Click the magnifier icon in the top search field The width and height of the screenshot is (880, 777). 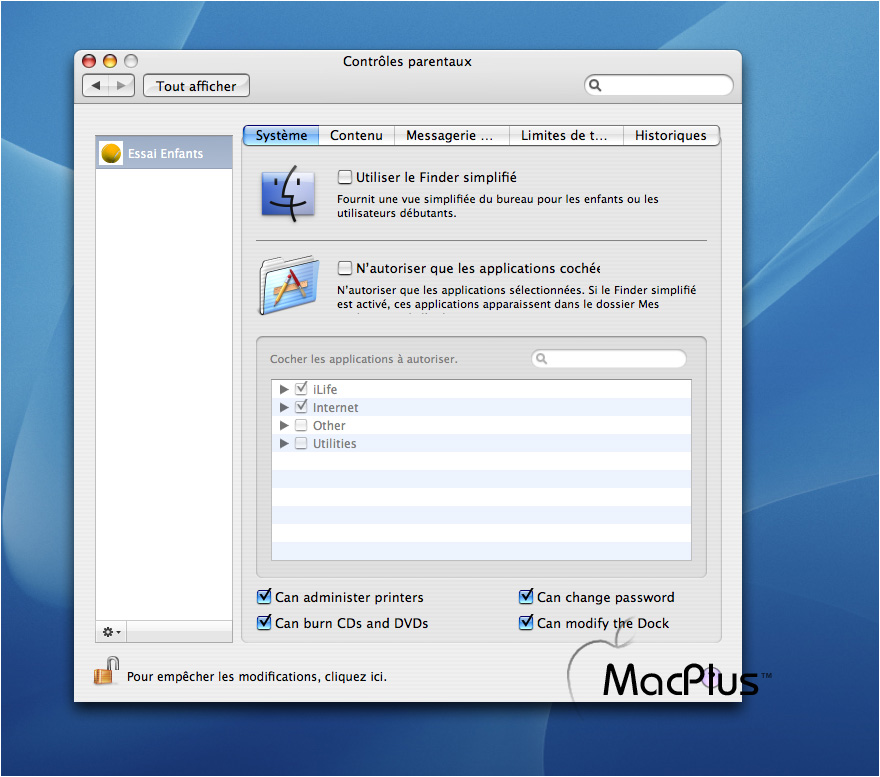tap(595, 86)
